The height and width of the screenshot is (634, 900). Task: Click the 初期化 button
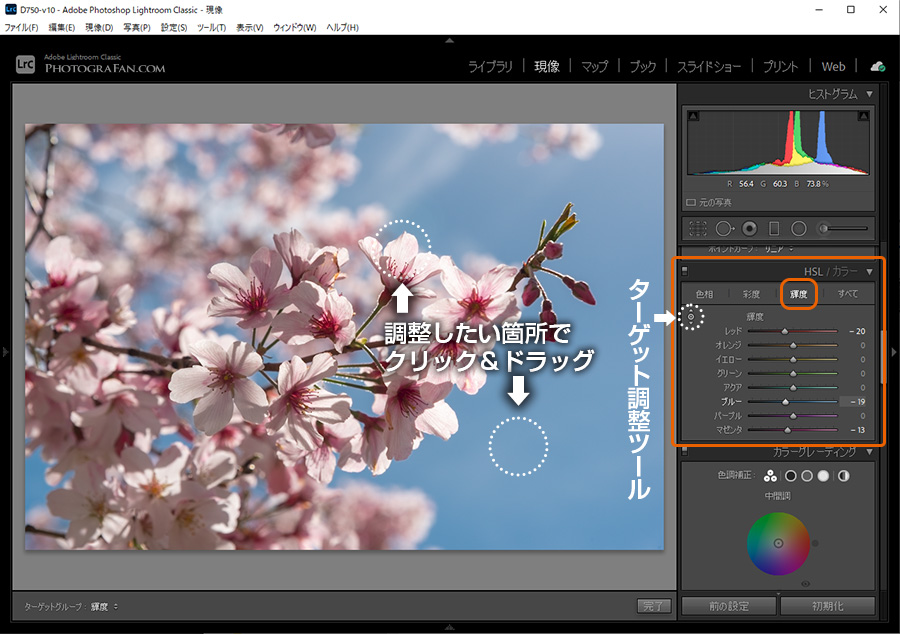(827, 606)
